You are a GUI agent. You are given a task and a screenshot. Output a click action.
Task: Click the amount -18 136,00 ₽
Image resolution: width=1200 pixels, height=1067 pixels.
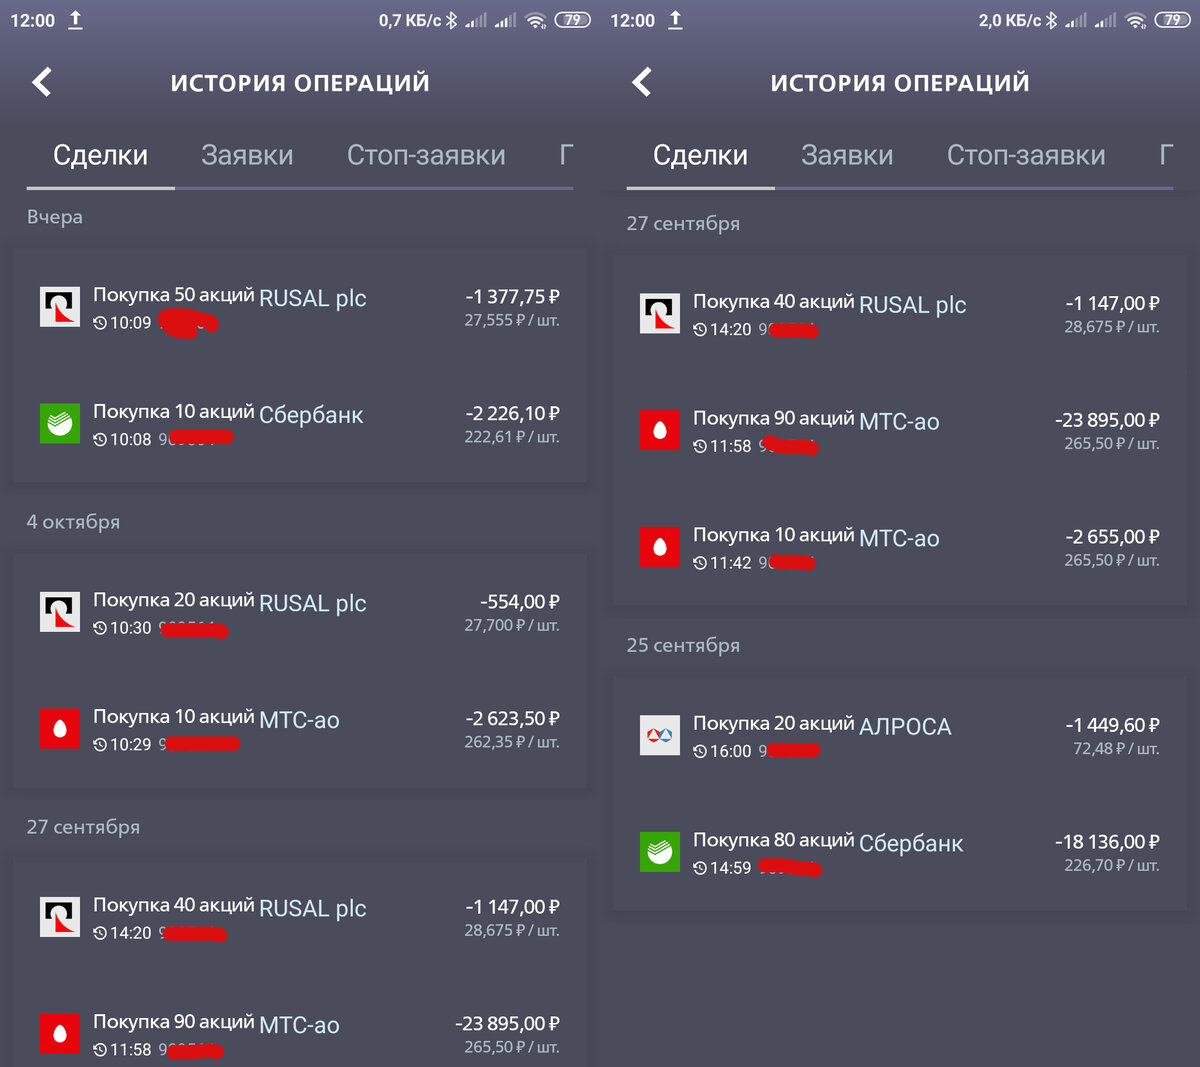(1107, 841)
